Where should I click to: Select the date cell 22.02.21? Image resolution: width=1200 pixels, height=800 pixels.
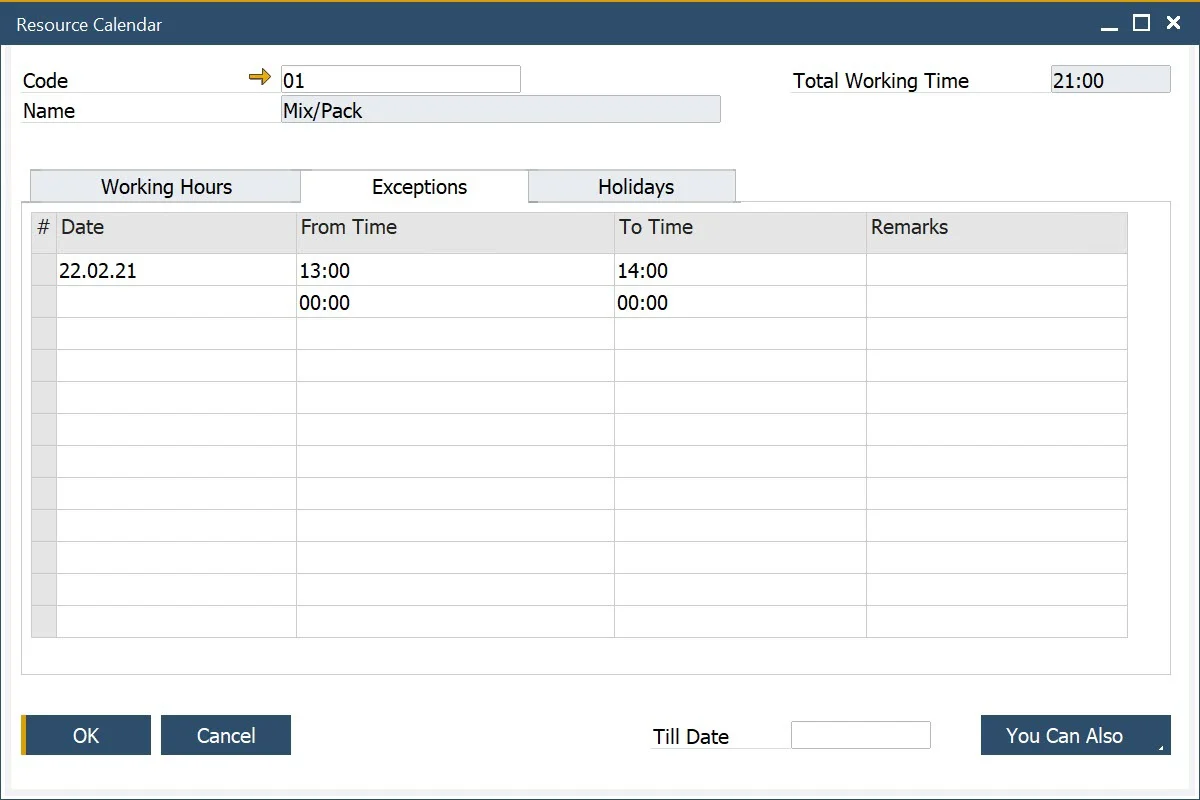[x=176, y=270]
